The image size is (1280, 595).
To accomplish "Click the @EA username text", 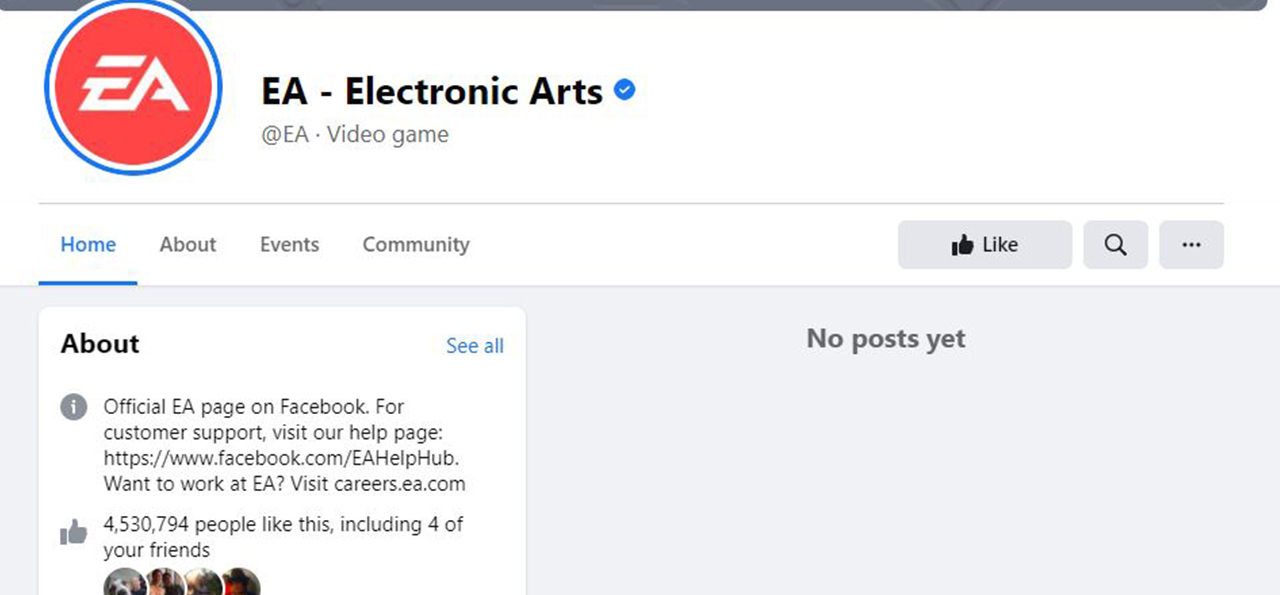I will click(285, 135).
